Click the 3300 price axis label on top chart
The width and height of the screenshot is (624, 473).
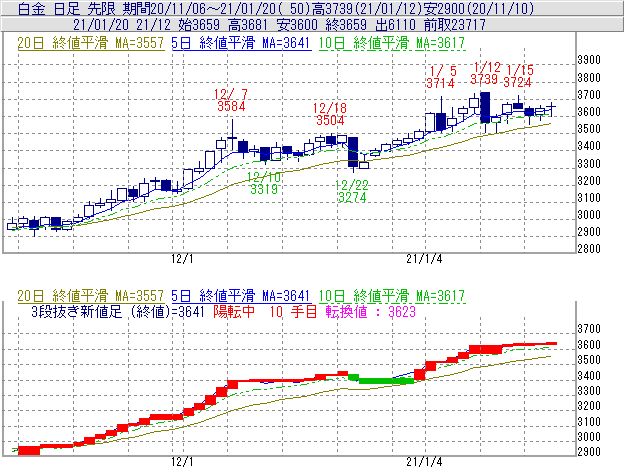pyautogui.click(x=589, y=163)
